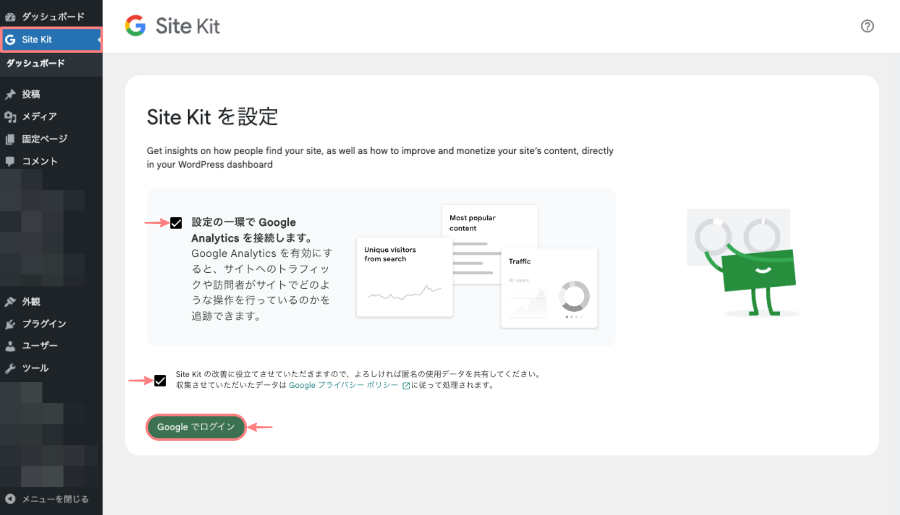Viewport: 900px width, 515px height.
Task: Open Site Kit ダッシュボード submenu
Action: 36,63
